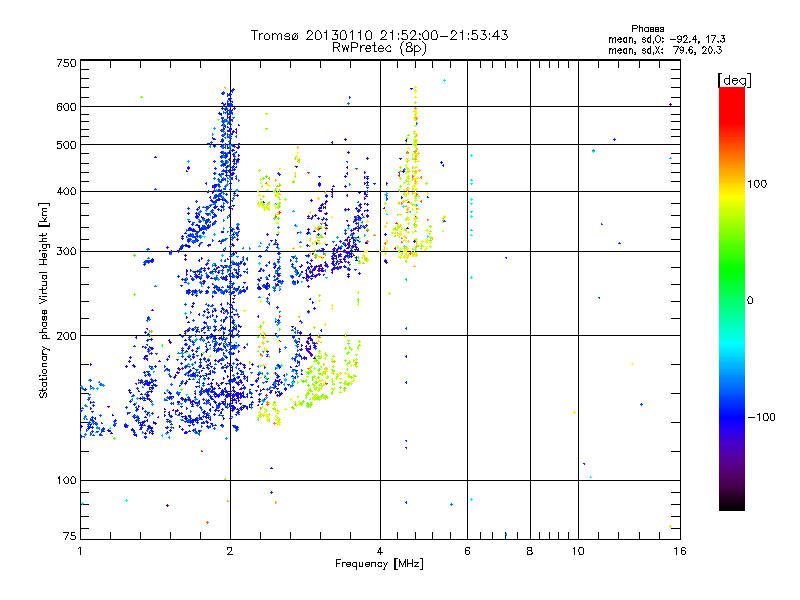The width and height of the screenshot is (800, 600).
Task: Click the x-axis '6' tick label
Action: (x=467, y=551)
